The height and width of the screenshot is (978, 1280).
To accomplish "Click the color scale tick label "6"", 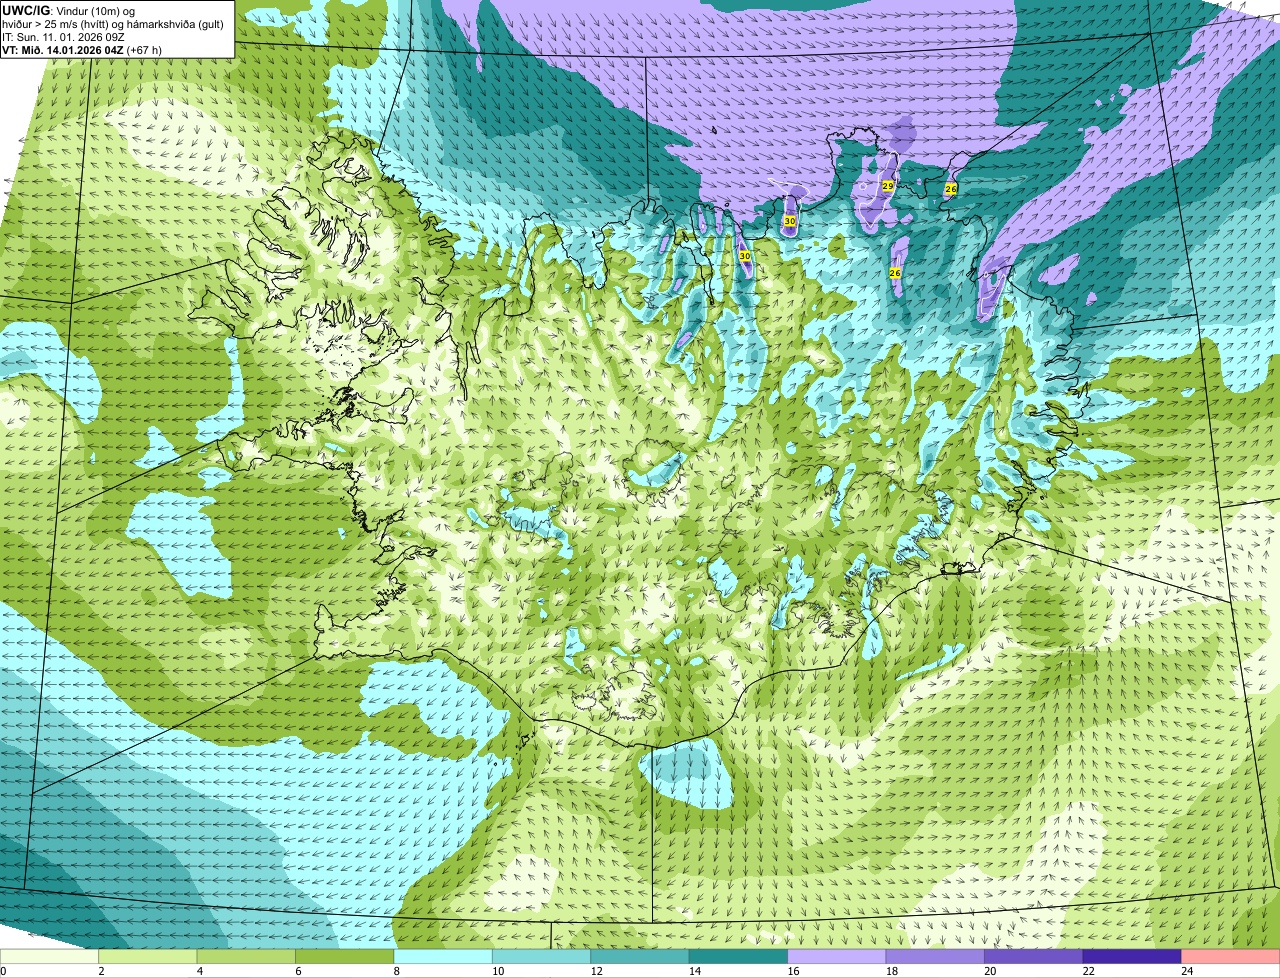I will (x=297, y=971).
